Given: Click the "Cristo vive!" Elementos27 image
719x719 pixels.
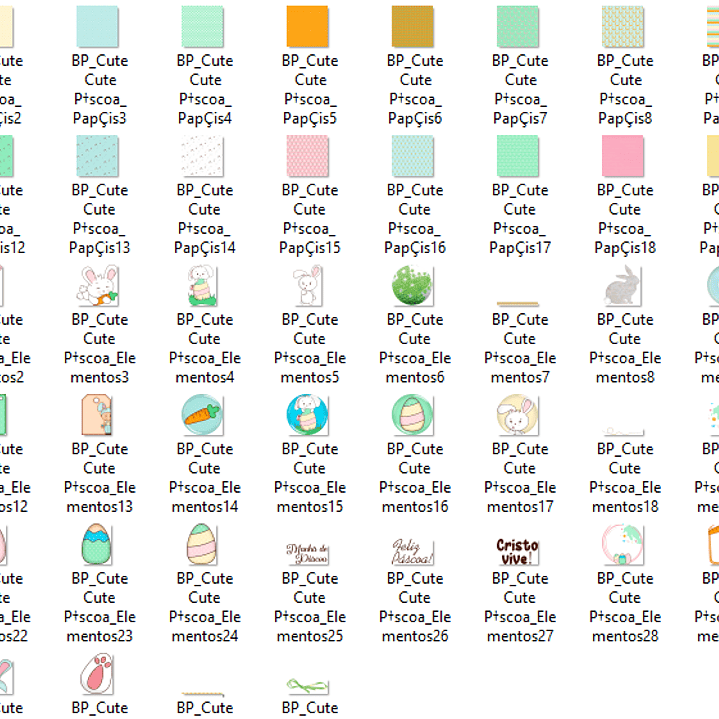Looking at the screenshot, I should click(x=519, y=550).
